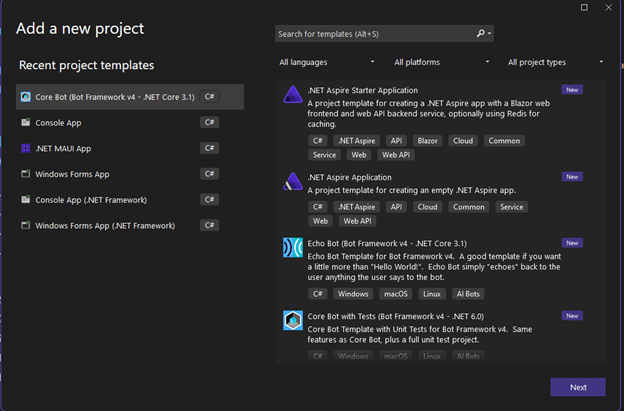Expand the All project types dropdown

pos(555,62)
